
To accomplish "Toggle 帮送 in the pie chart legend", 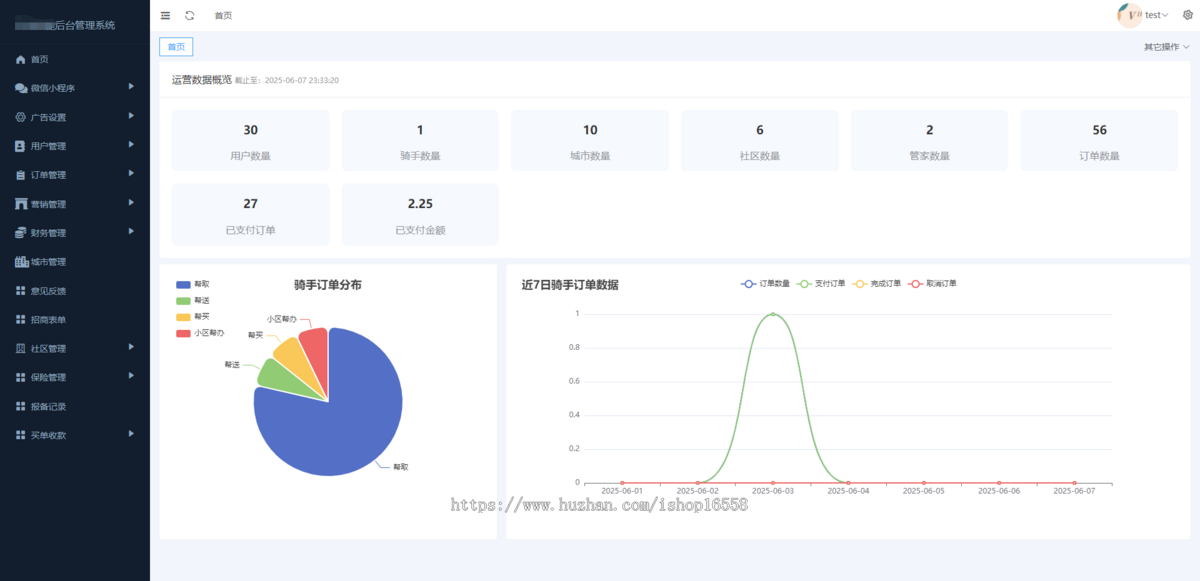I will coord(193,301).
